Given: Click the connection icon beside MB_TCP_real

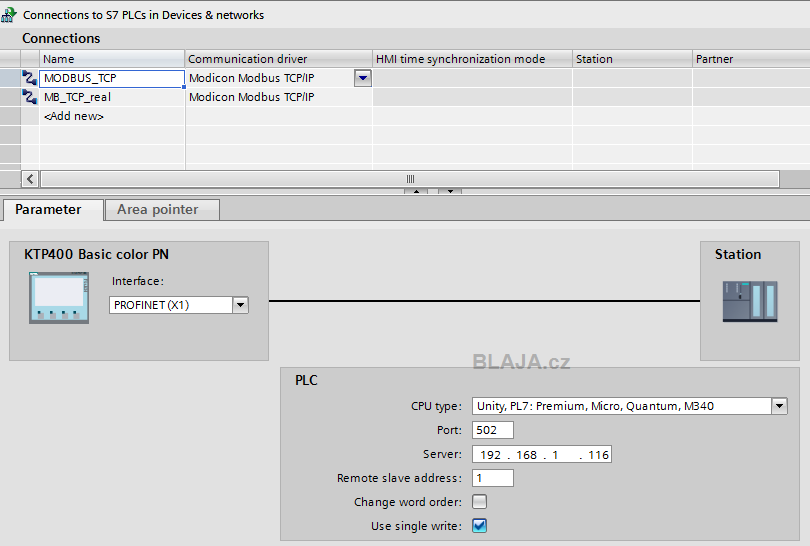Looking at the screenshot, I should pyautogui.click(x=29, y=97).
